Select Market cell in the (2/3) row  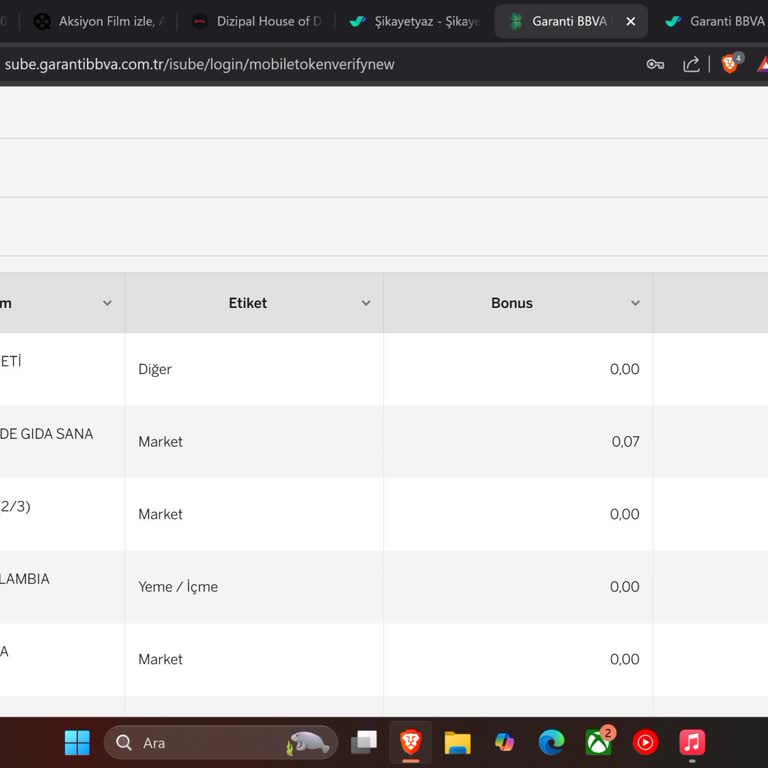pyautogui.click(x=160, y=514)
